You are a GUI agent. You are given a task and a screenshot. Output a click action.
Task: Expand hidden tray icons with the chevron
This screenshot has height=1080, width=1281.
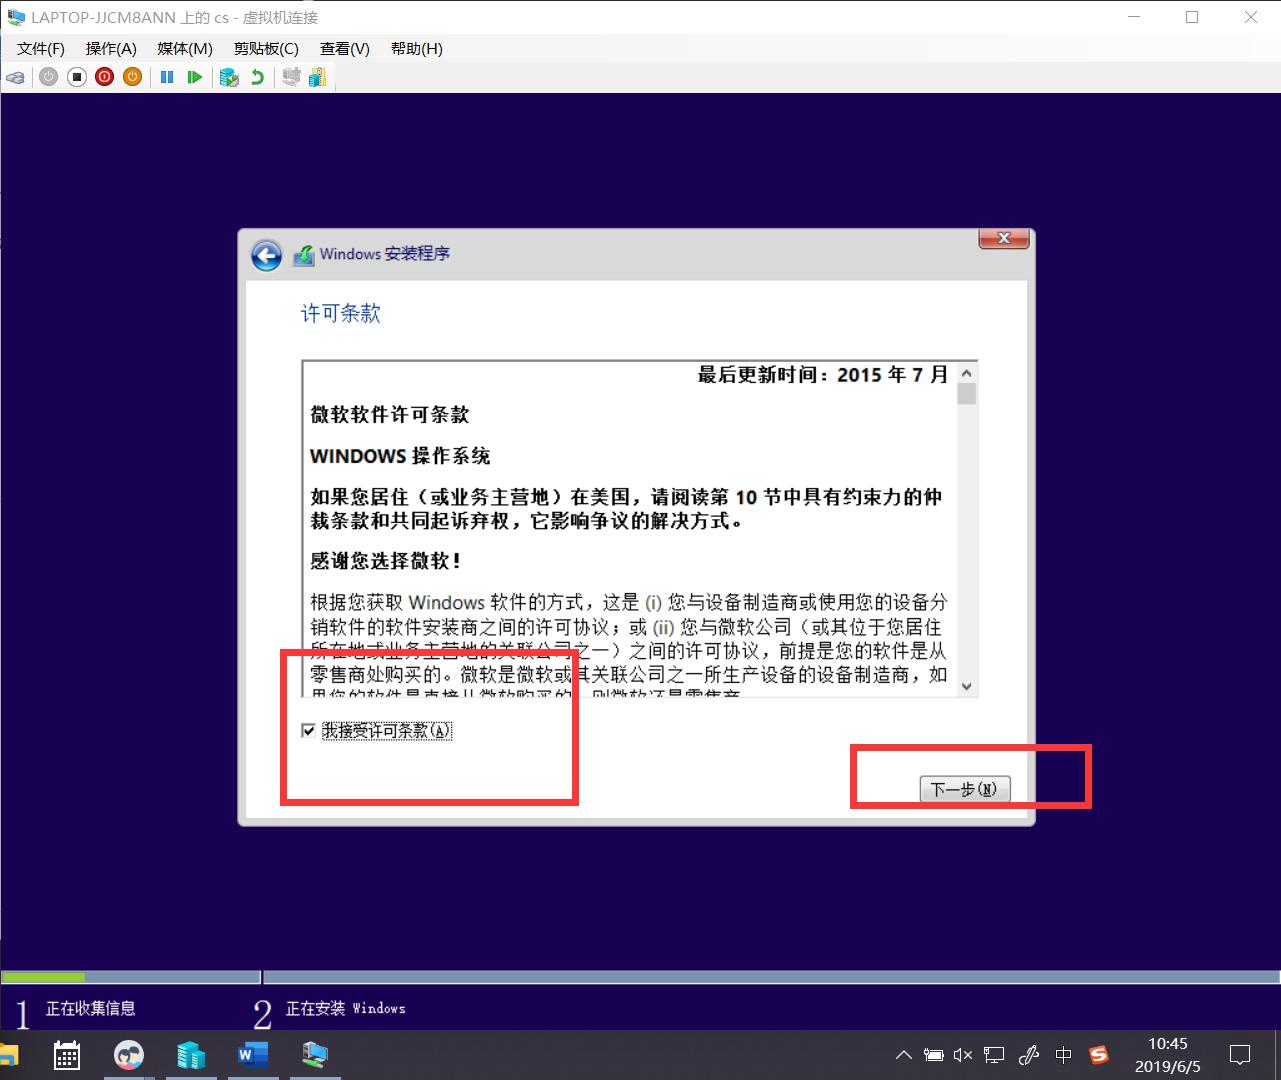(903, 1055)
